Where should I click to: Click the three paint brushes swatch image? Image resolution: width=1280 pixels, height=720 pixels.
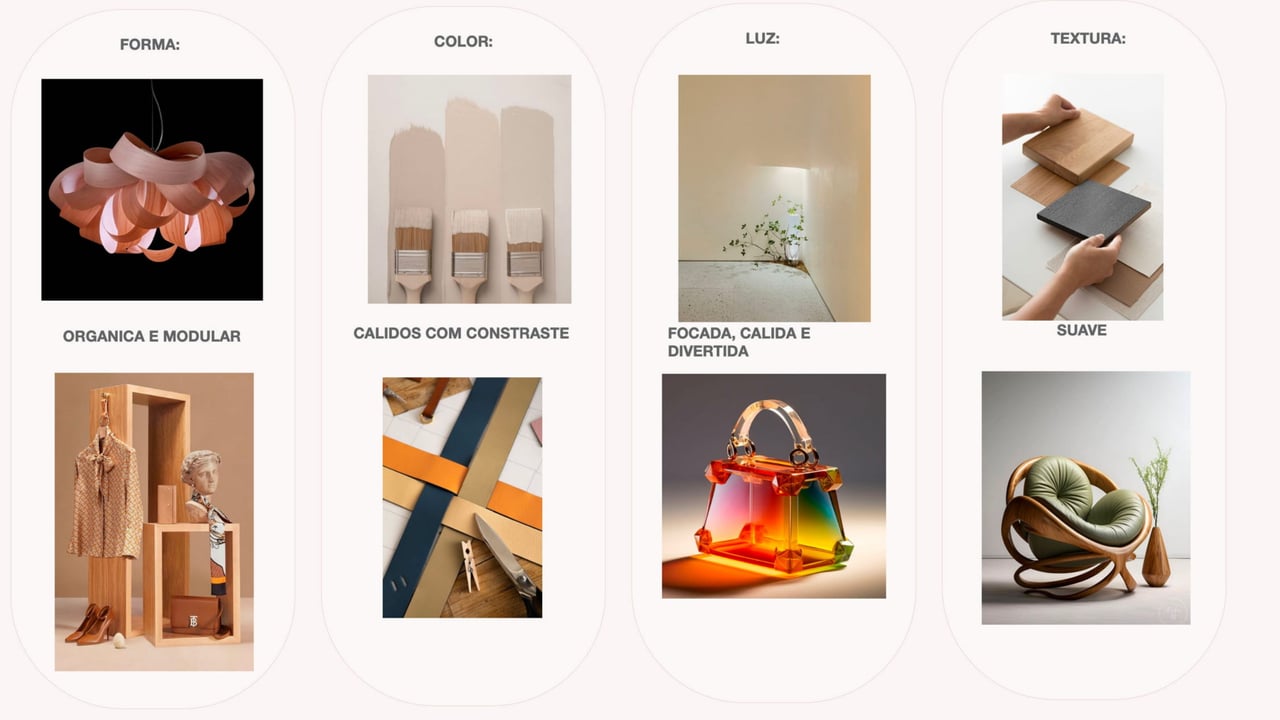[469, 189]
